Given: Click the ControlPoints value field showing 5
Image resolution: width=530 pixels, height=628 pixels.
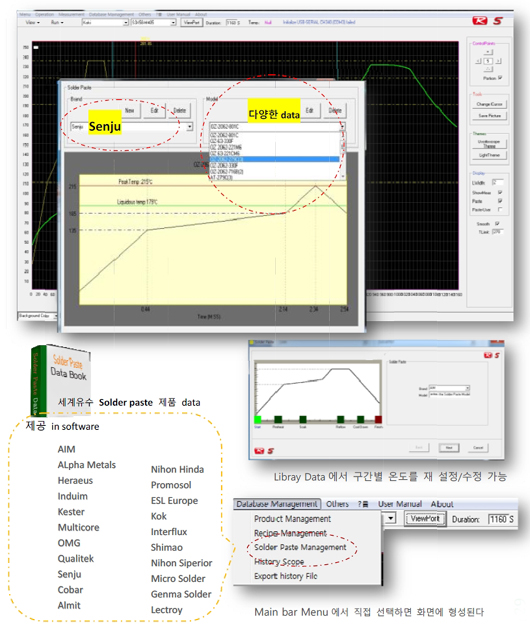Looking at the screenshot, I should pos(488,61).
